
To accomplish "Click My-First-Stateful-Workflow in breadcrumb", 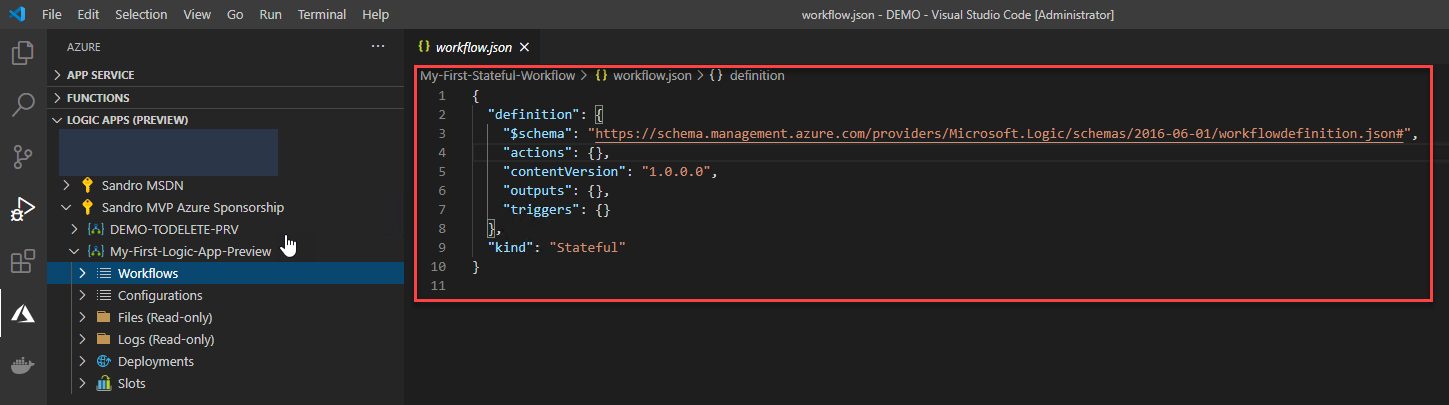I will [x=497, y=75].
